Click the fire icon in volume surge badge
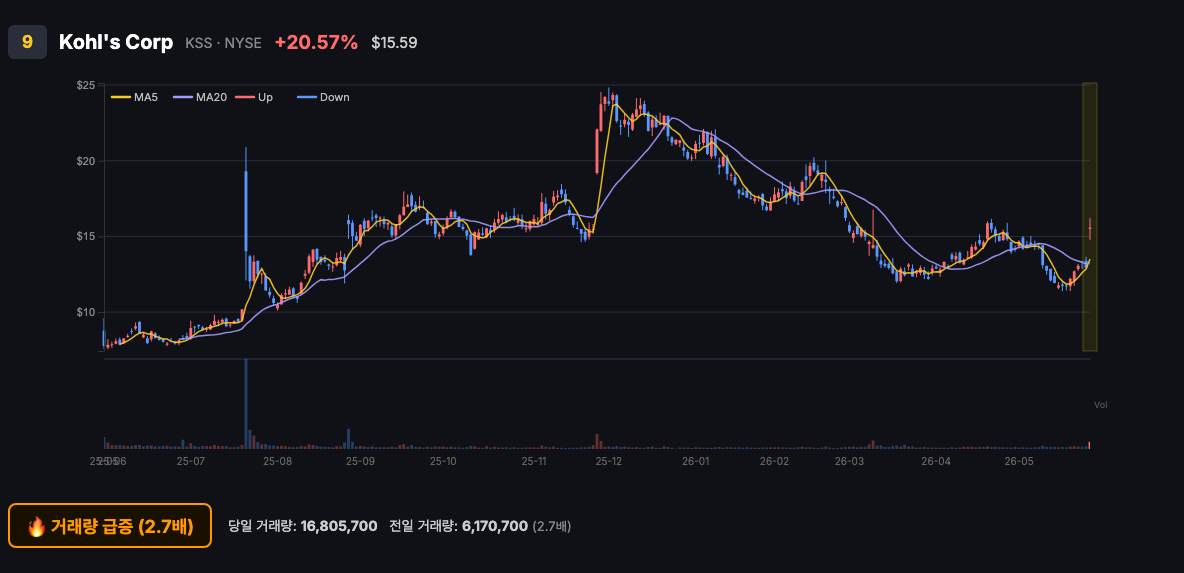 pos(36,526)
